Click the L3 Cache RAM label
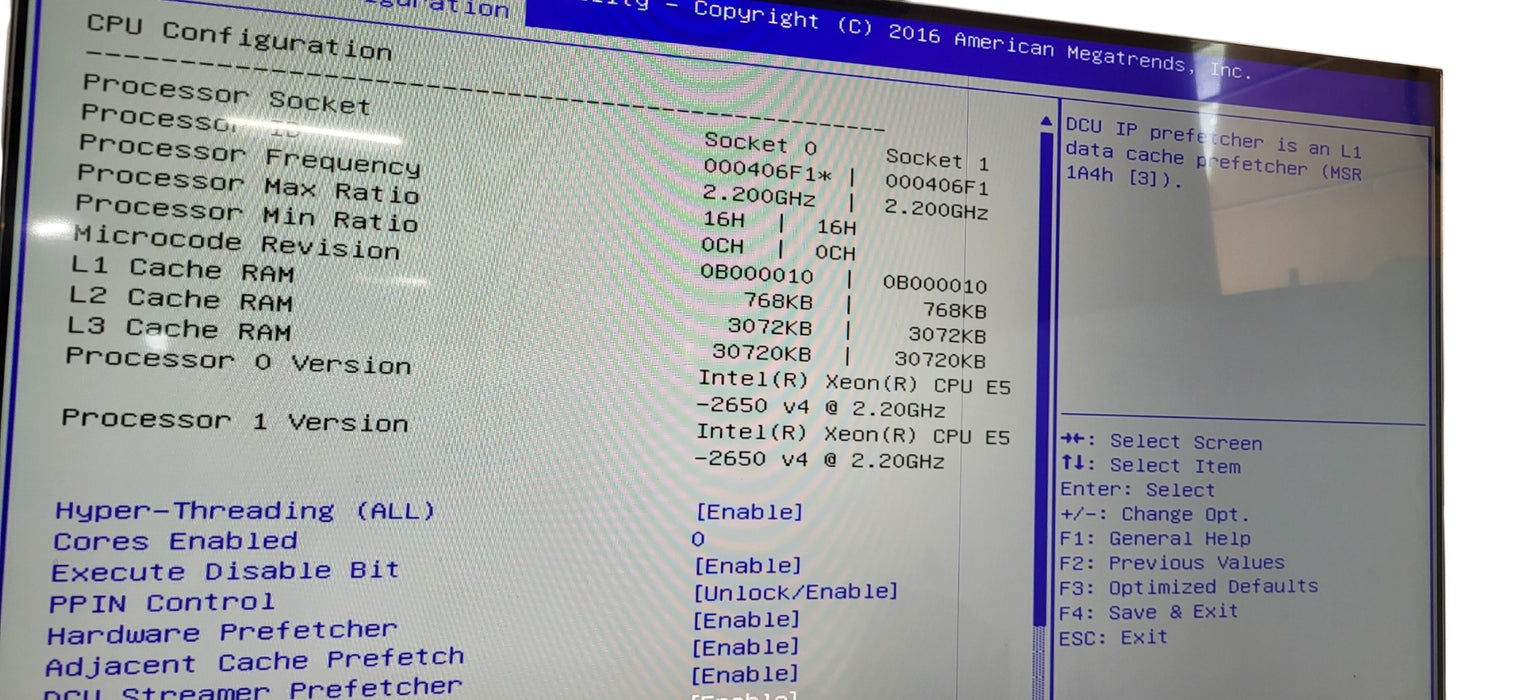This screenshot has height=700, width=1515. (x=179, y=328)
